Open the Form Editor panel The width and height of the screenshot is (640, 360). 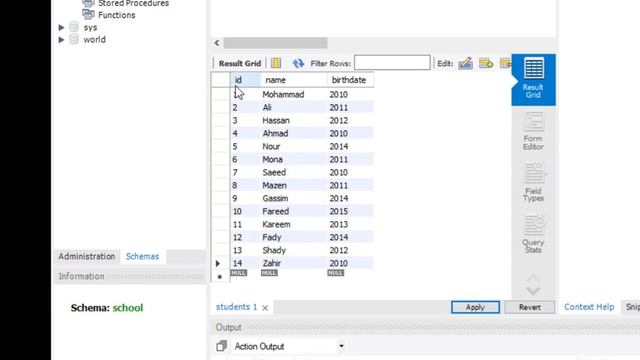tap(533, 131)
